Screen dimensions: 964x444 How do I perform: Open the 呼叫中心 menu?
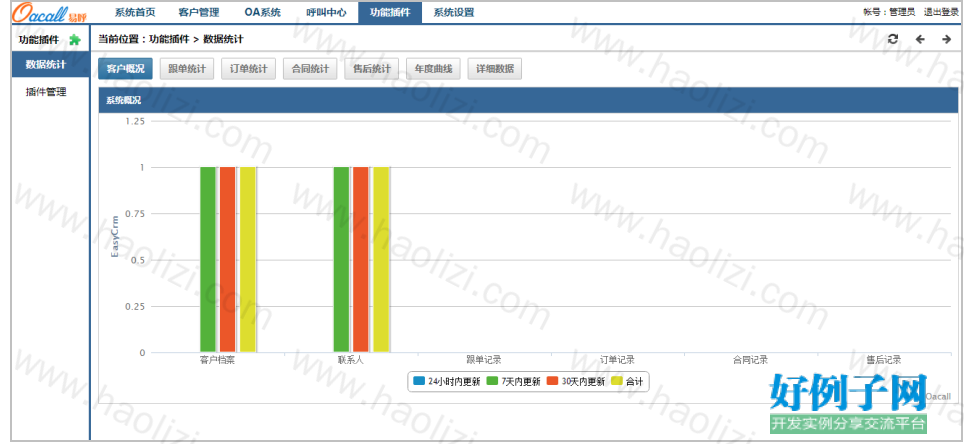tap(326, 12)
